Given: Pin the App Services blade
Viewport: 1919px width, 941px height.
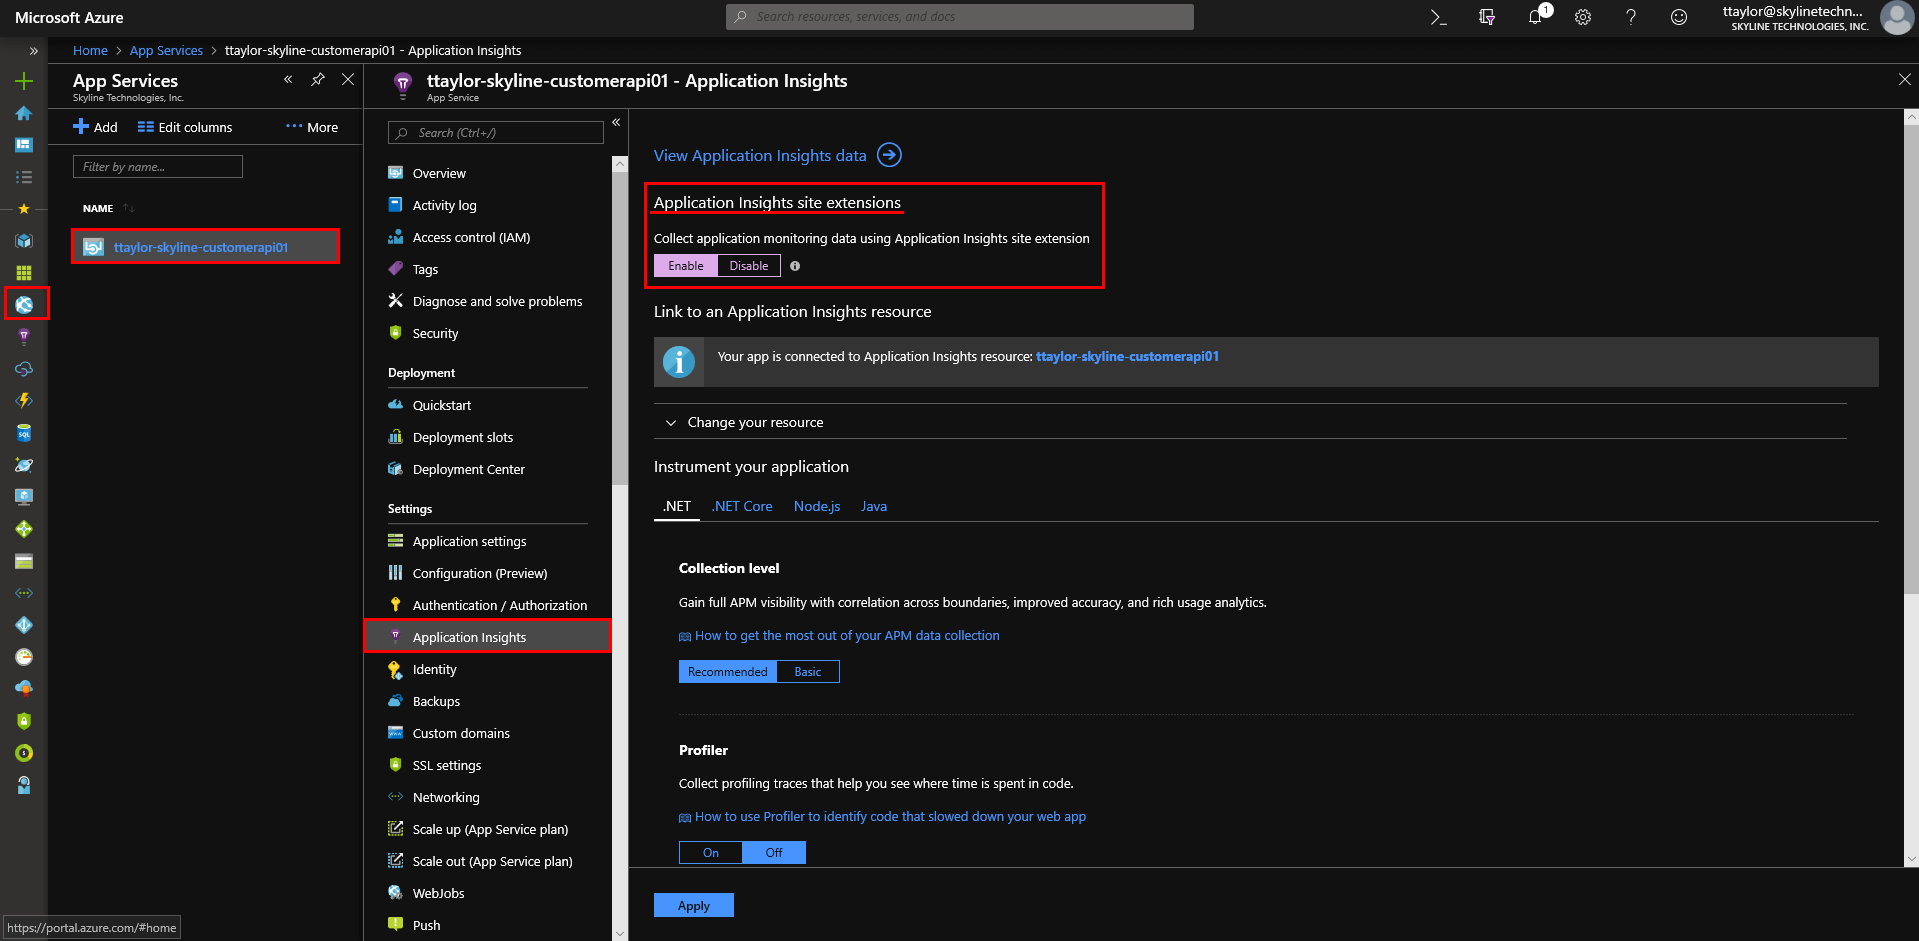Looking at the screenshot, I should click(318, 79).
